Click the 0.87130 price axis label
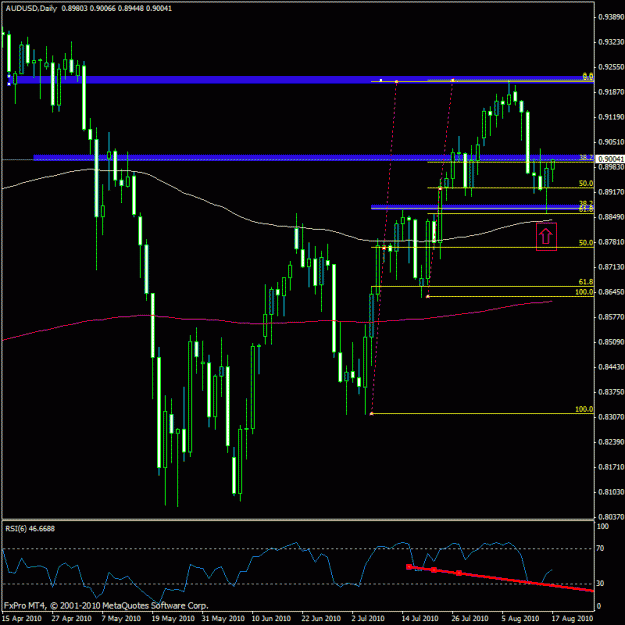This screenshot has width=625, height=625. [x=611, y=267]
